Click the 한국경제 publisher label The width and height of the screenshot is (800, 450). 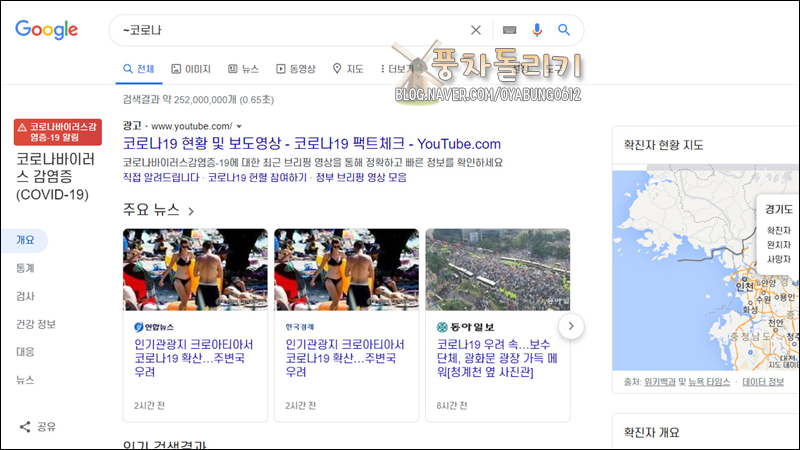(299, 327)
